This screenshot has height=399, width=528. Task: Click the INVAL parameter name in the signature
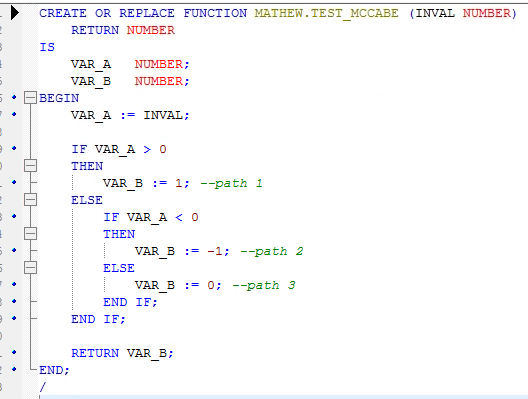435,13
